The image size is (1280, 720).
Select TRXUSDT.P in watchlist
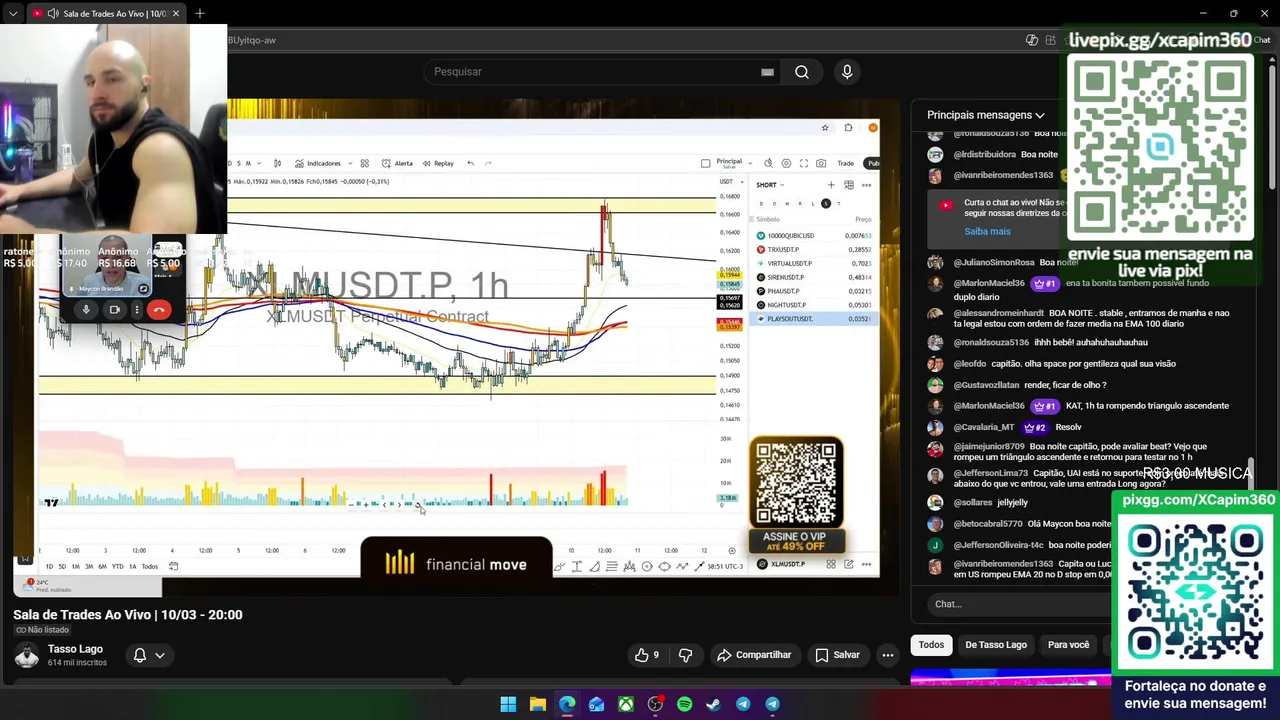click(814, 249)
